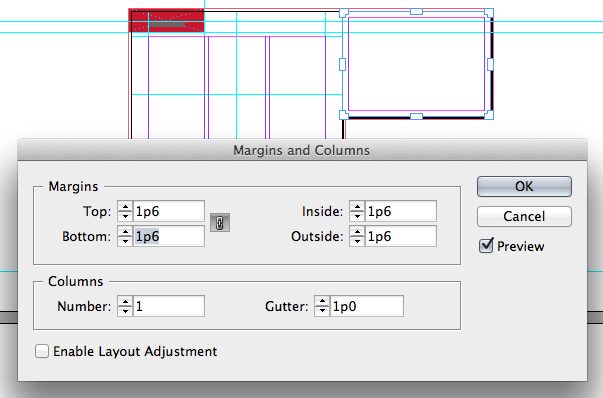Click left-middle handle of selected frame
Viewport: 603px width, 398px height.
point(342,64)
